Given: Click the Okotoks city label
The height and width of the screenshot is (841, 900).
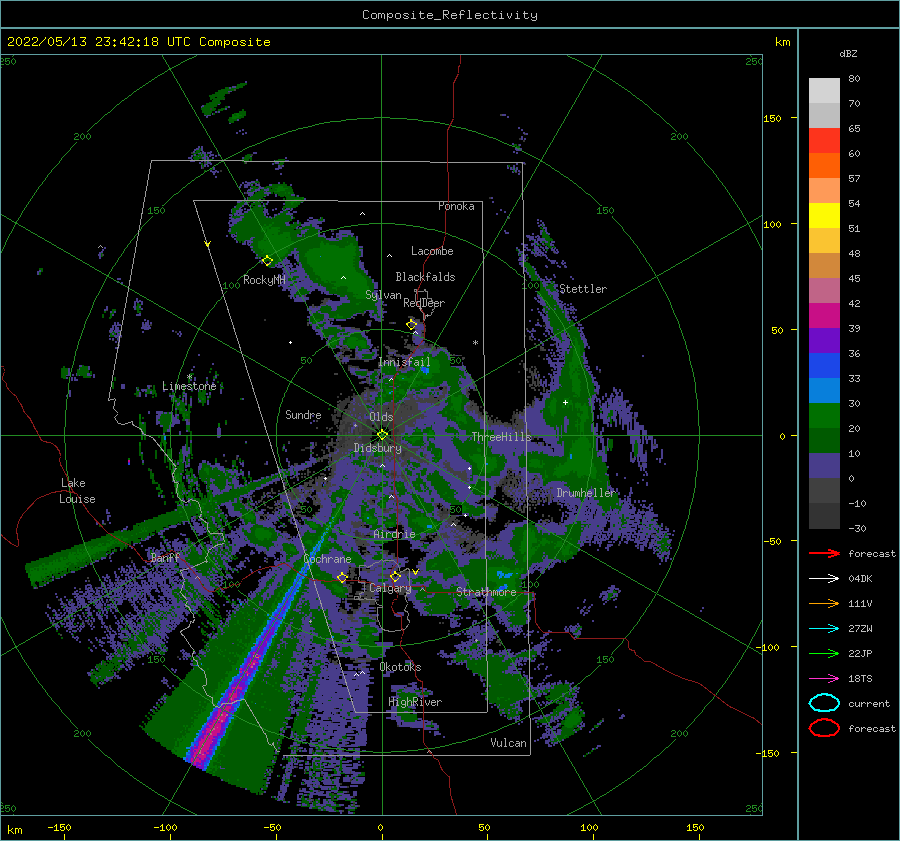Looking at the screenshot, I should click(x=400, y=667).
